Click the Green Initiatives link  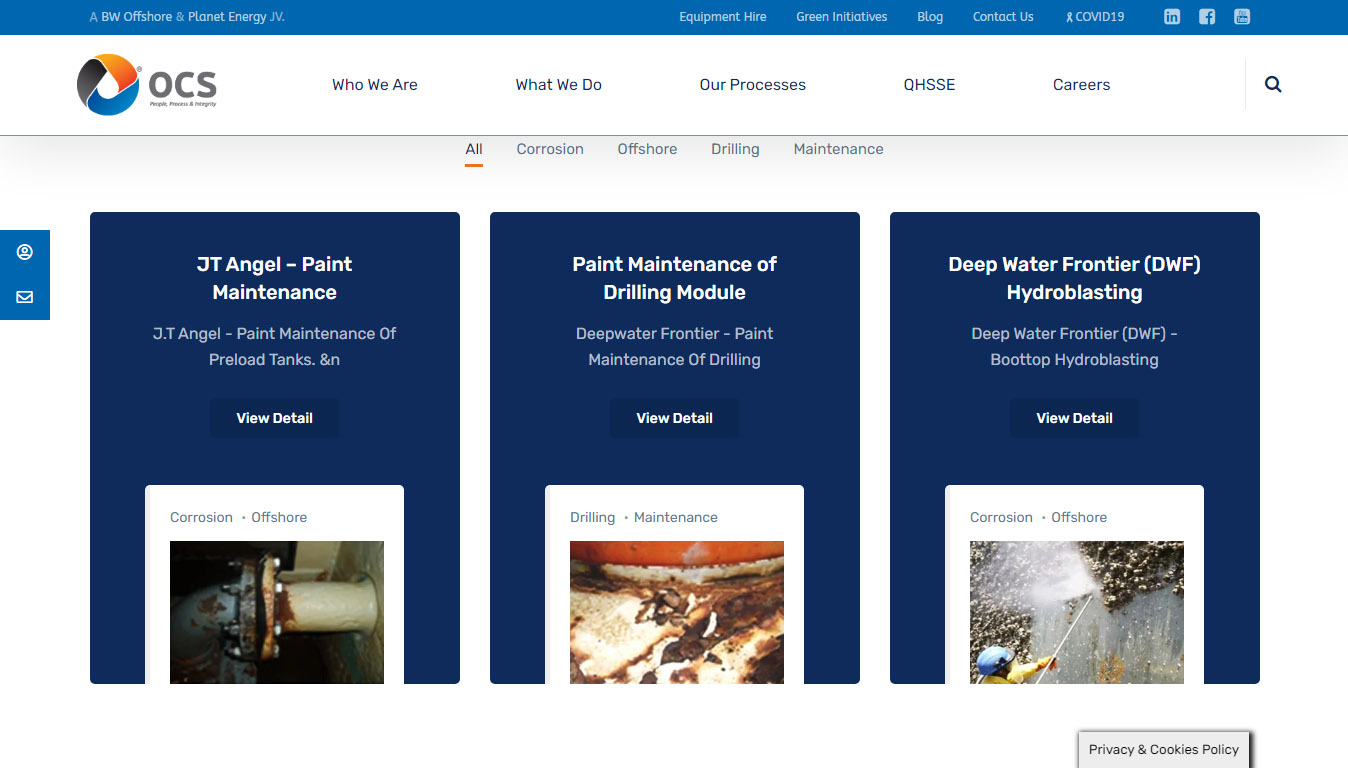841,16
